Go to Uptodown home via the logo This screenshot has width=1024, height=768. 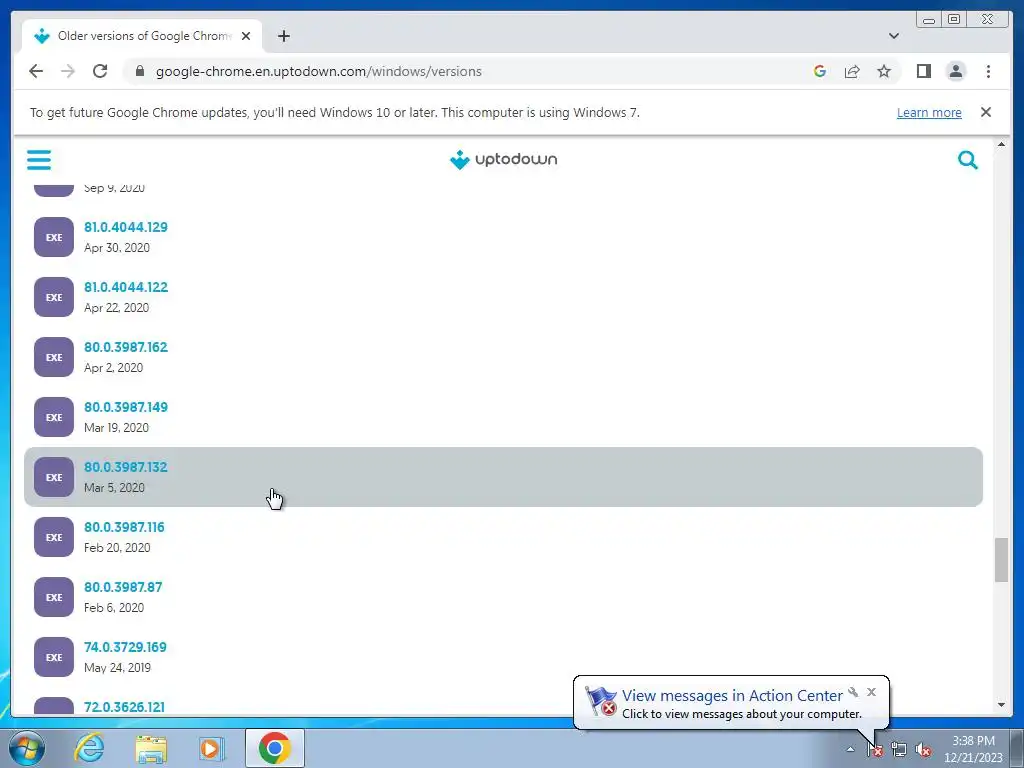coord(504,159)
